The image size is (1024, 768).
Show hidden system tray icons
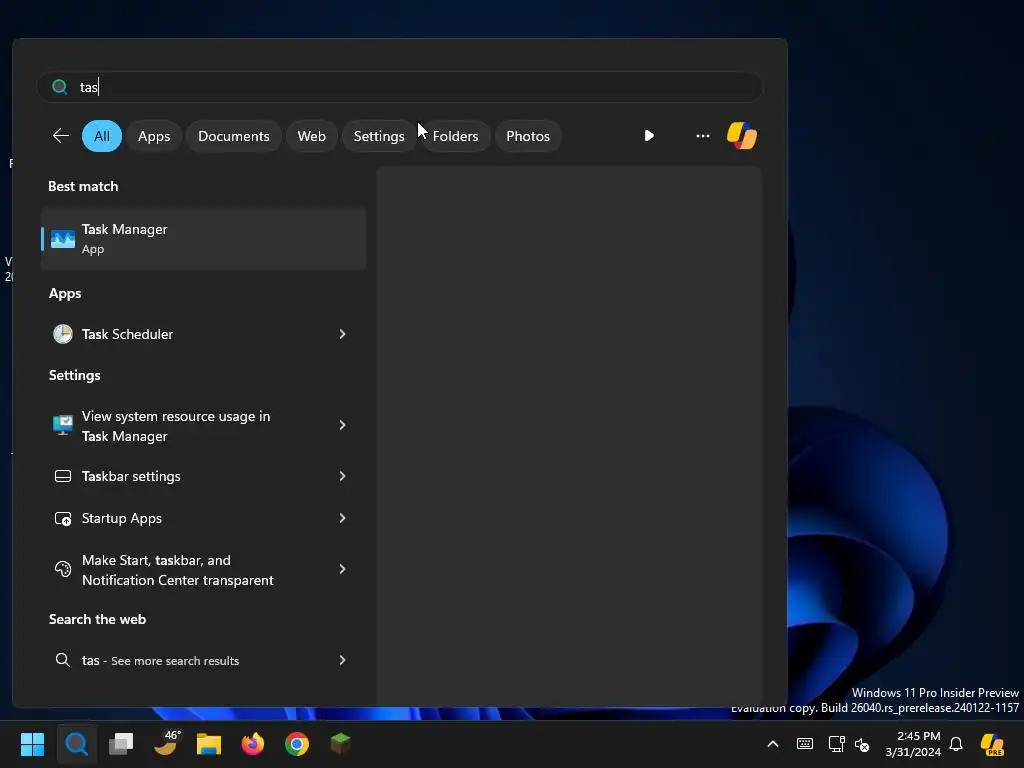coord(773,744)
